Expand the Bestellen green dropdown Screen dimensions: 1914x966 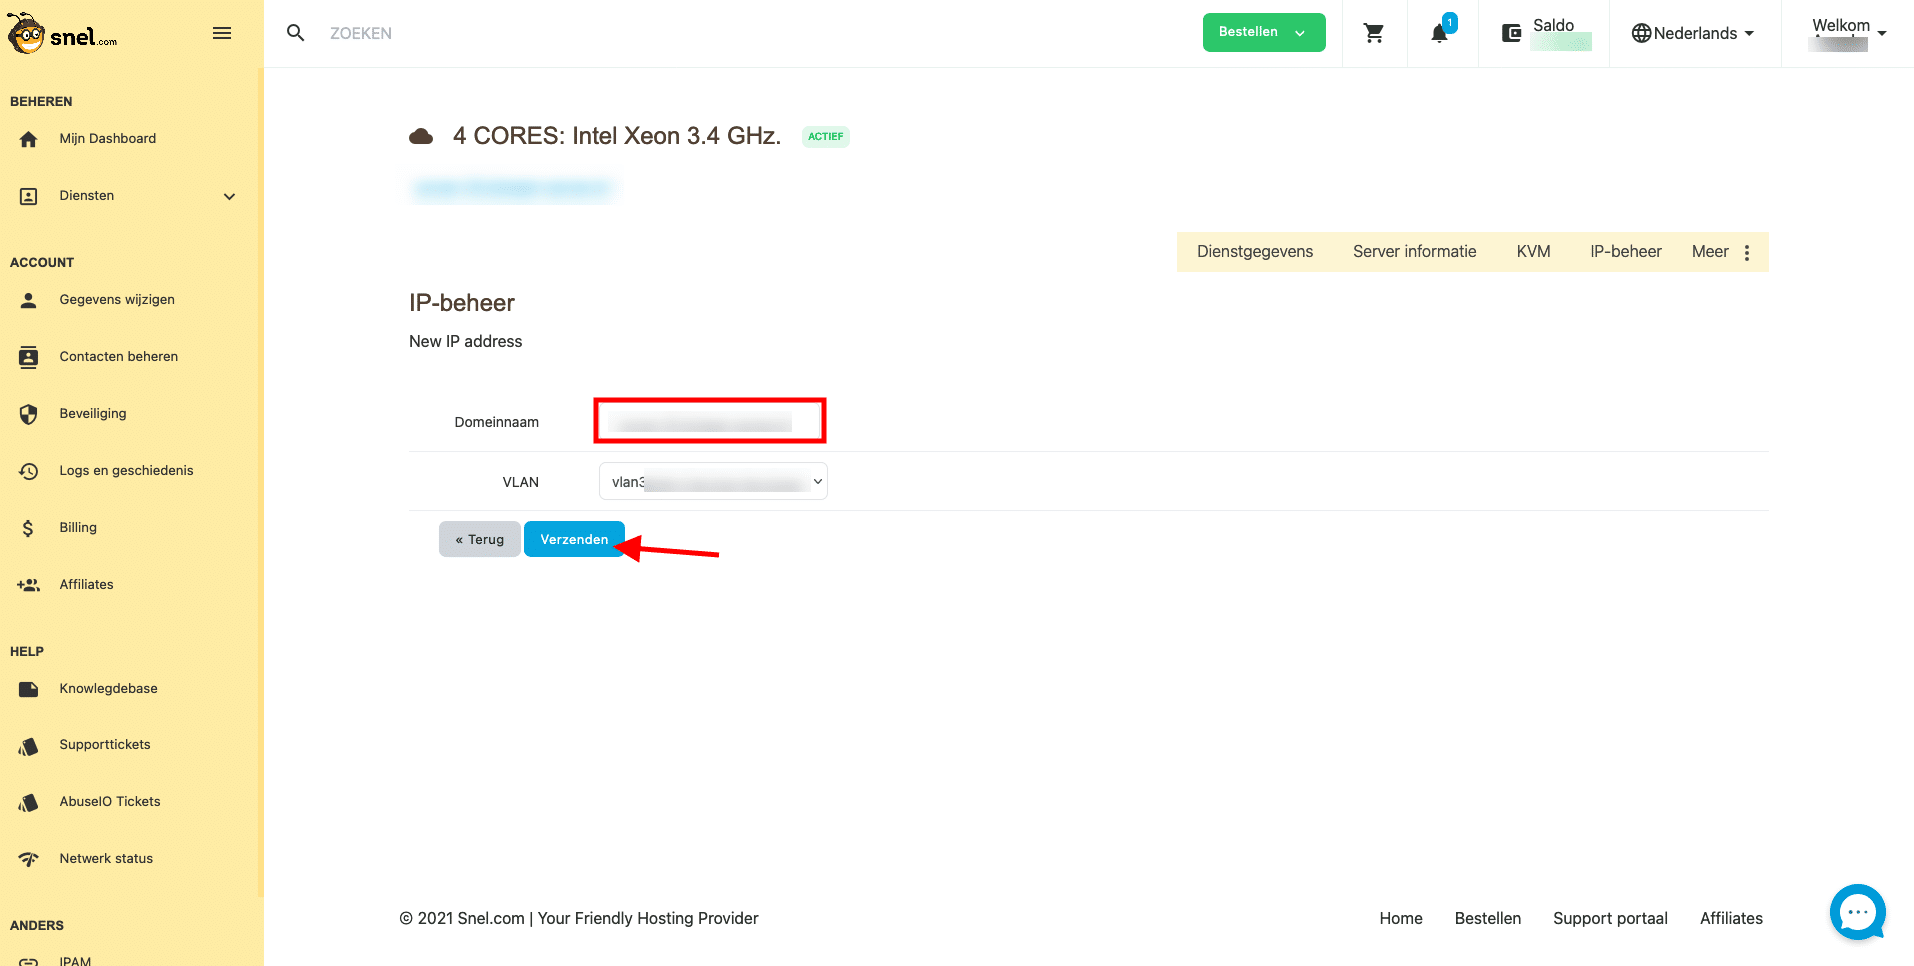point(1263,32)
